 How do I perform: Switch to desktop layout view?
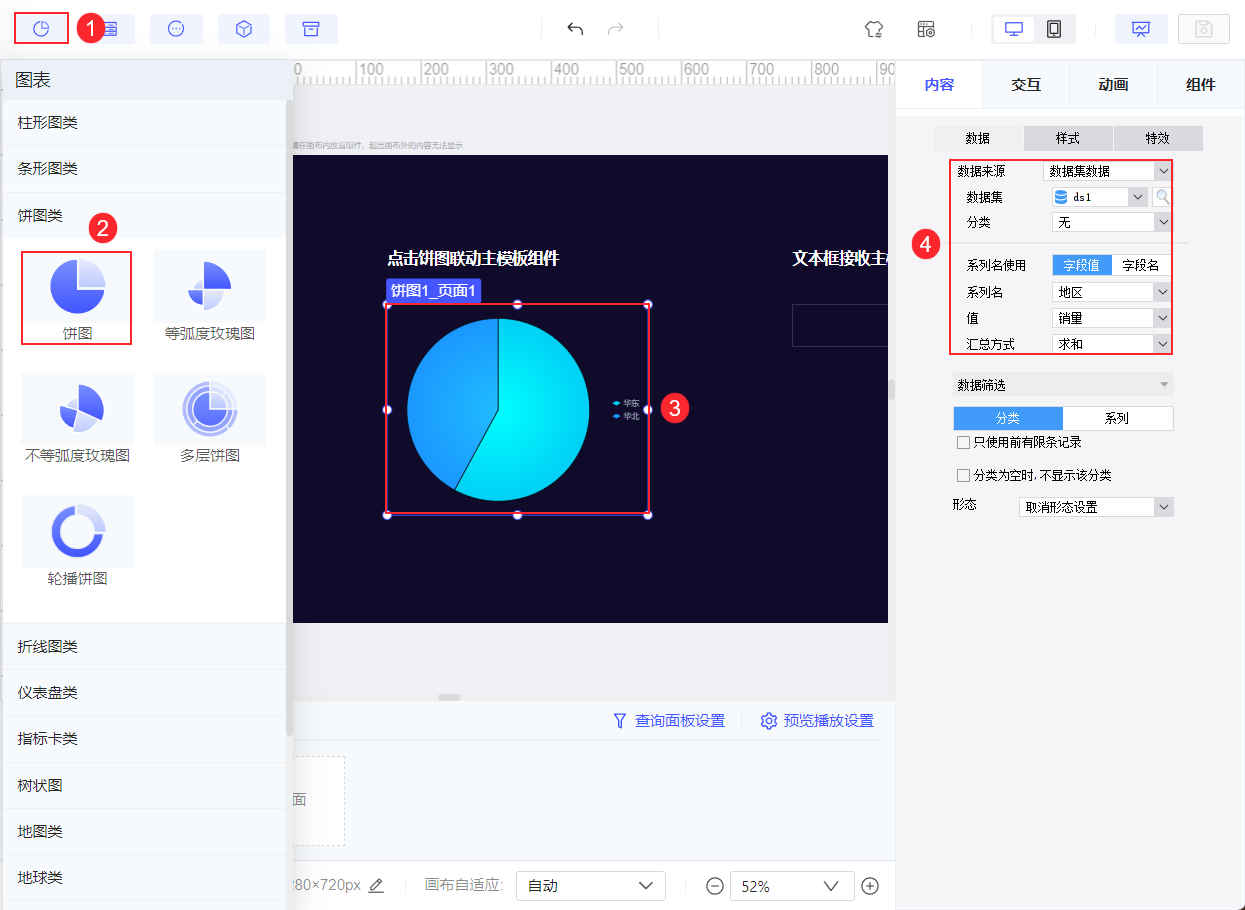coord(1014,29)
